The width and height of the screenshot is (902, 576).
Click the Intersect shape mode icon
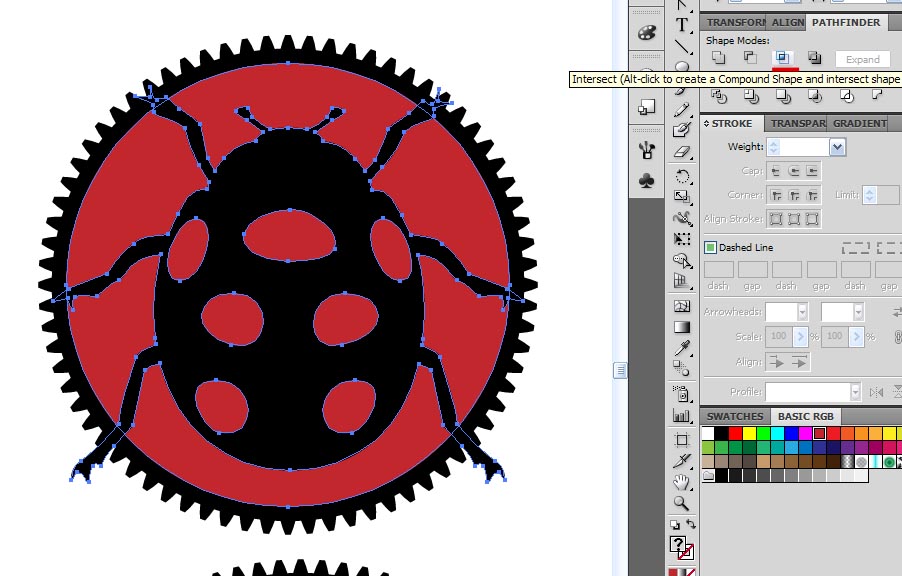tap(782, 58)
